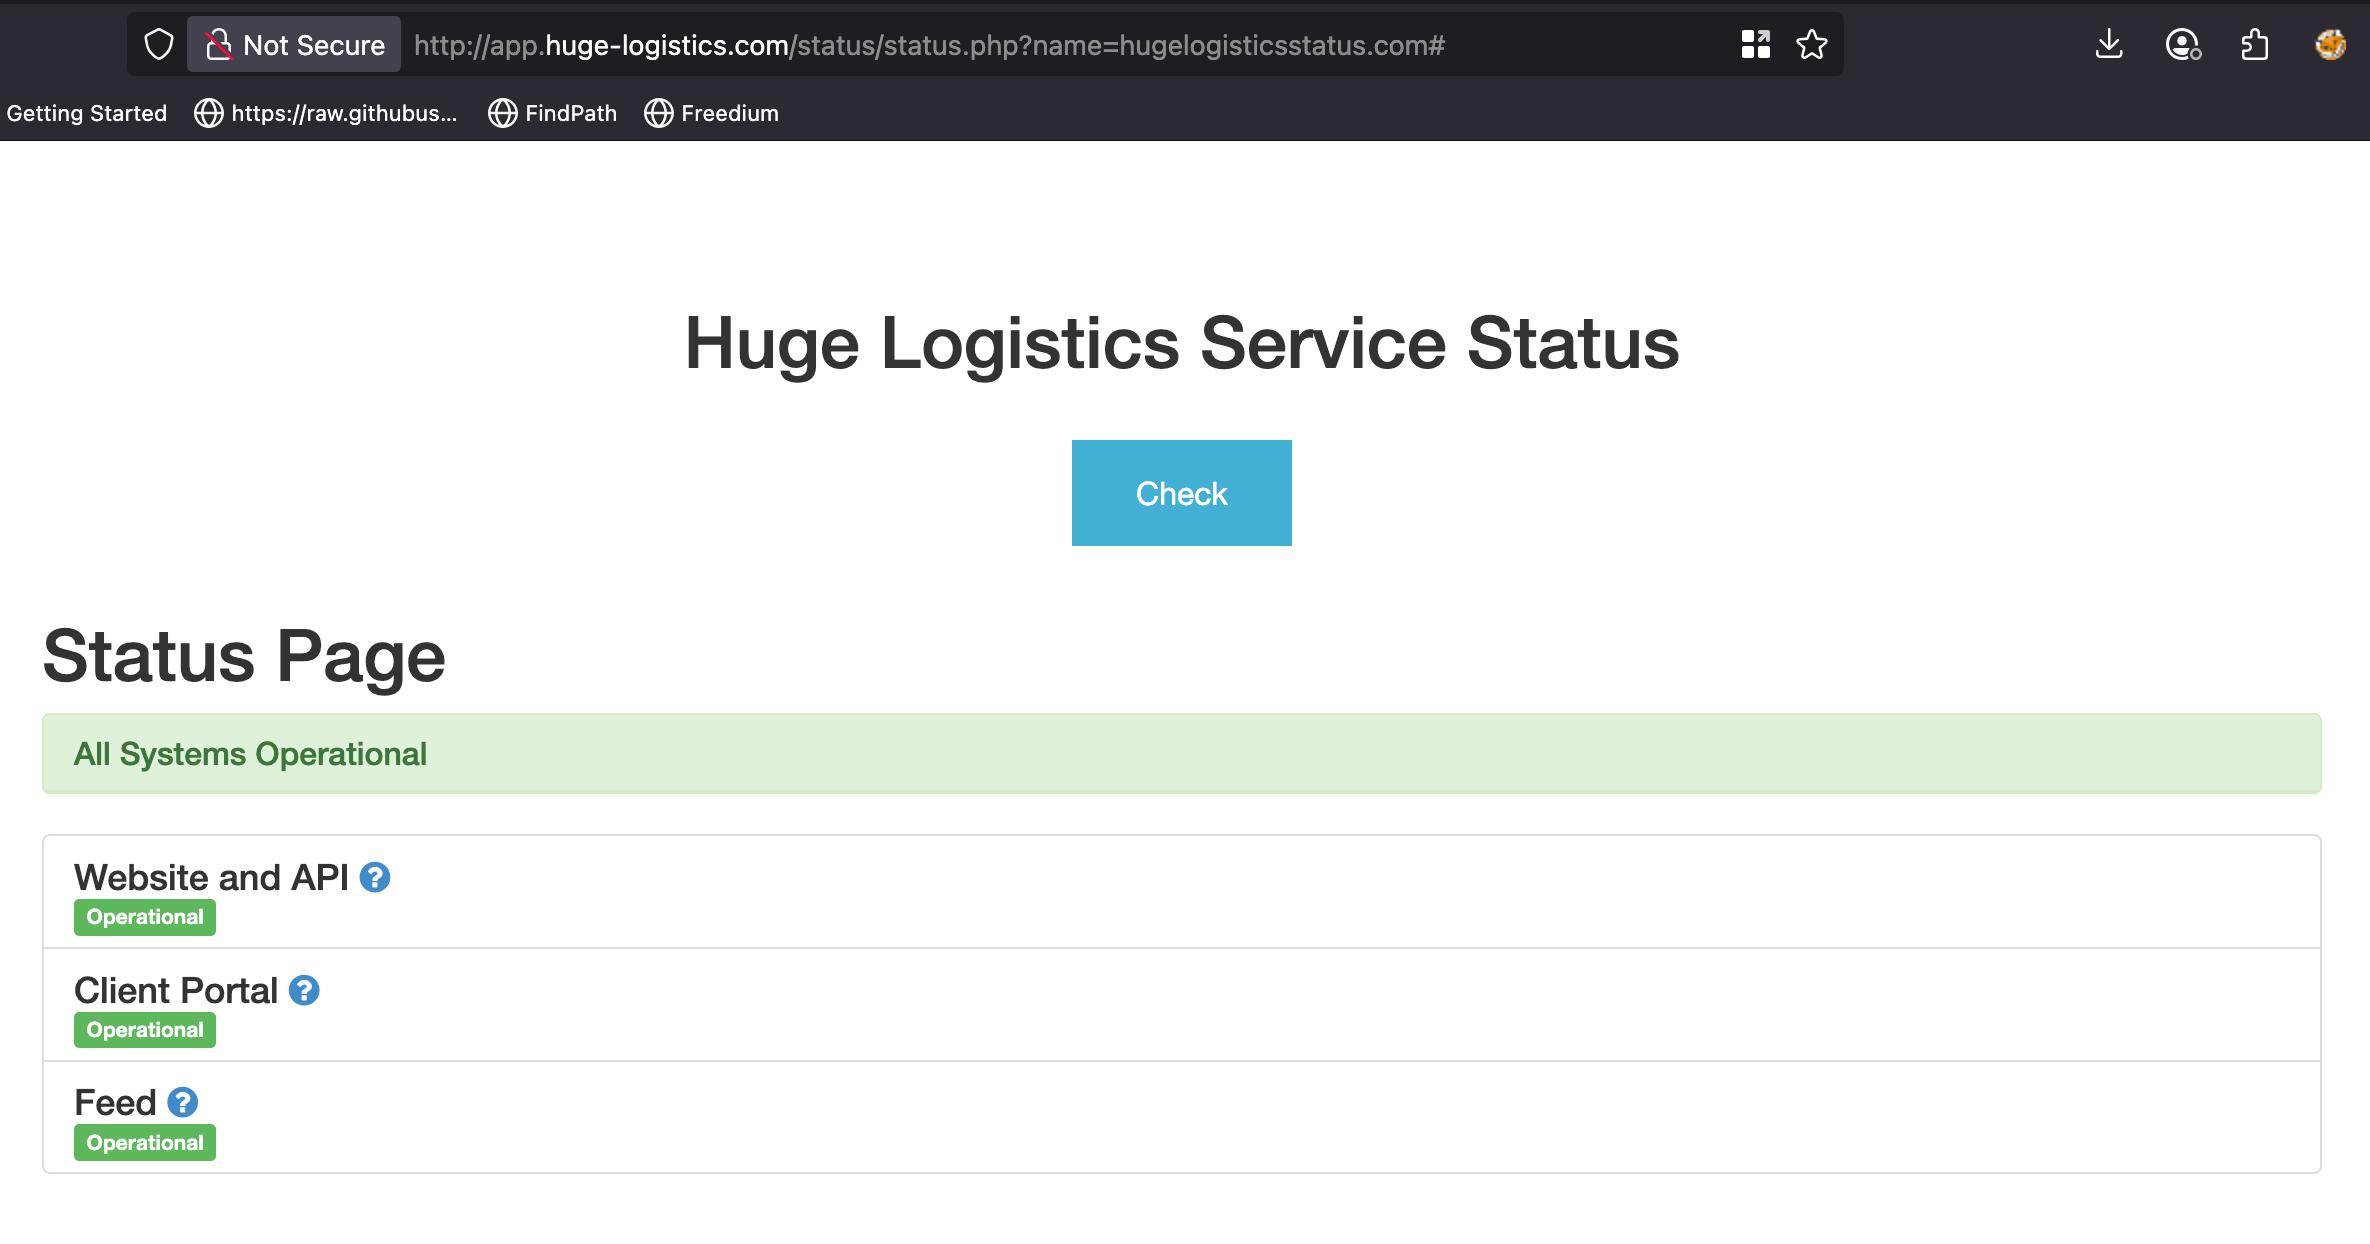Open the Extensions puzzle icon
2370x1244 pixels.
(x=2255, y=45)
